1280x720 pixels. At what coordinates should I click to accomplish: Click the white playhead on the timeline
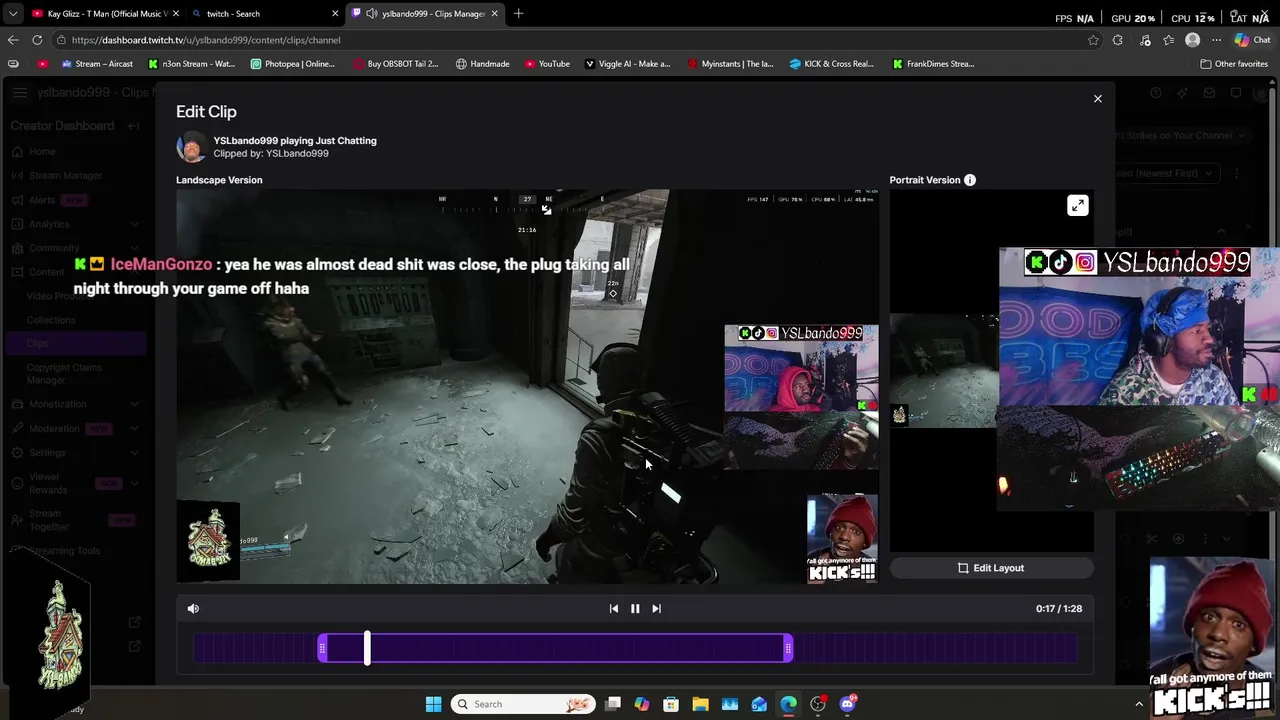pos(367,648)
